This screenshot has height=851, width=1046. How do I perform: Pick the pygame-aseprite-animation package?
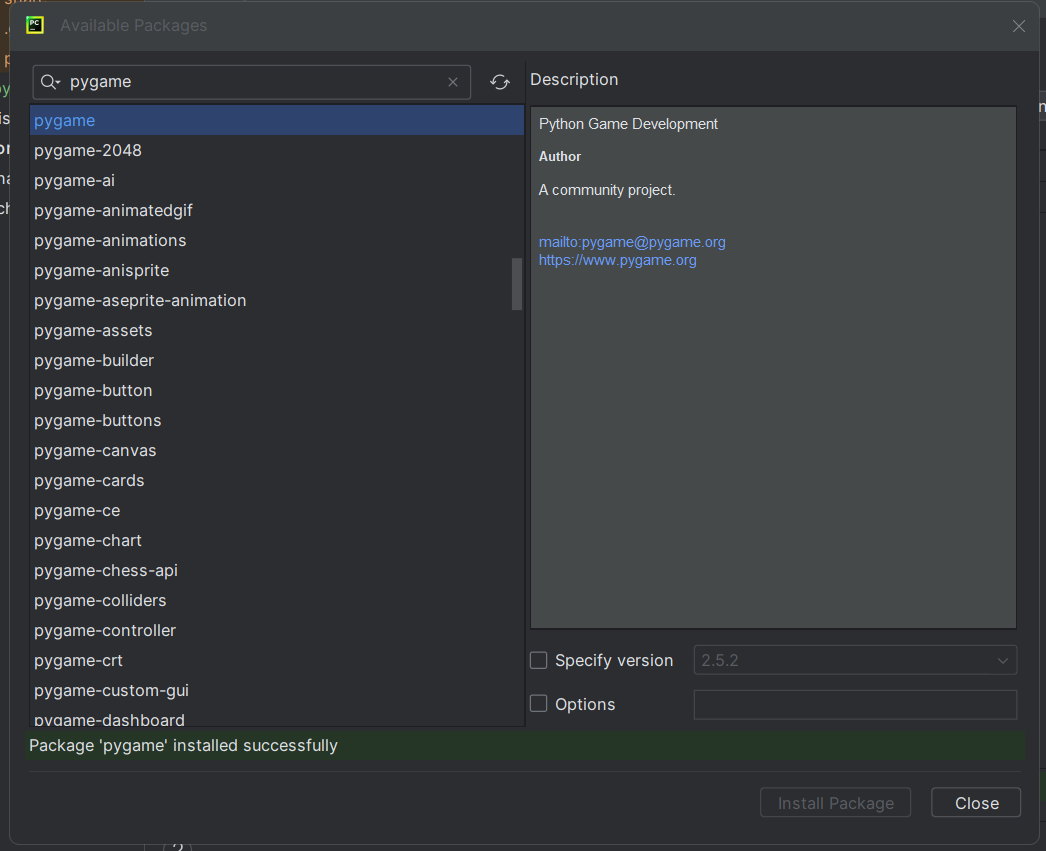click(277, 301)
